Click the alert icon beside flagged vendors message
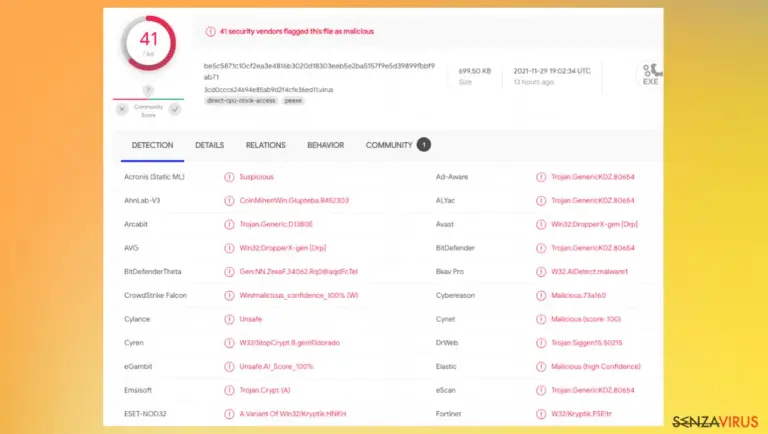Image resolution: width=768 pixels, height=434 pixels. click(x=210, y=31)
